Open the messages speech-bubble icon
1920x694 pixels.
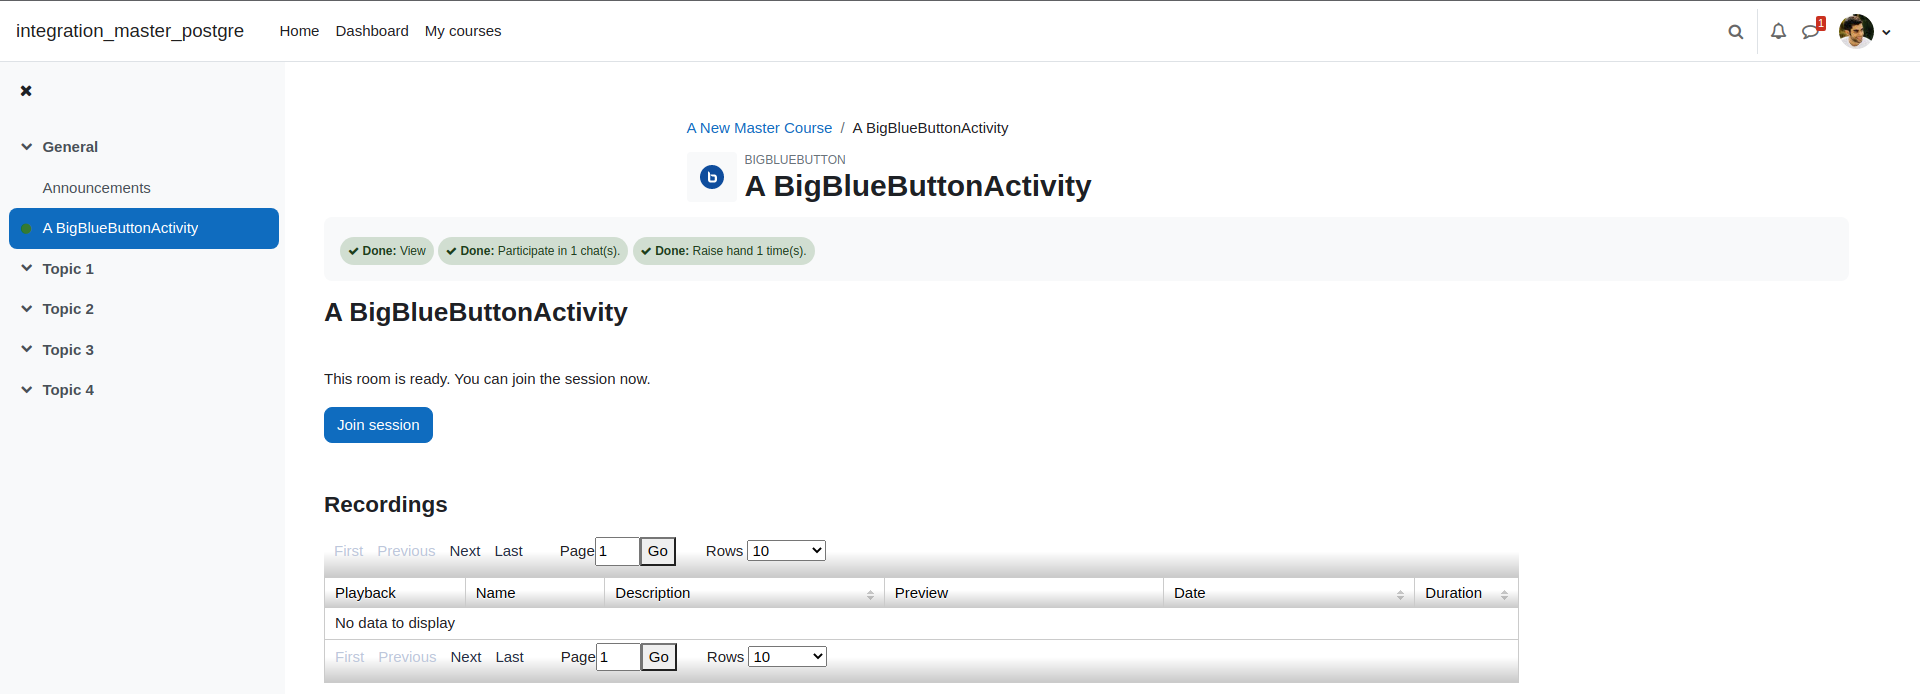pos(1811,32)
